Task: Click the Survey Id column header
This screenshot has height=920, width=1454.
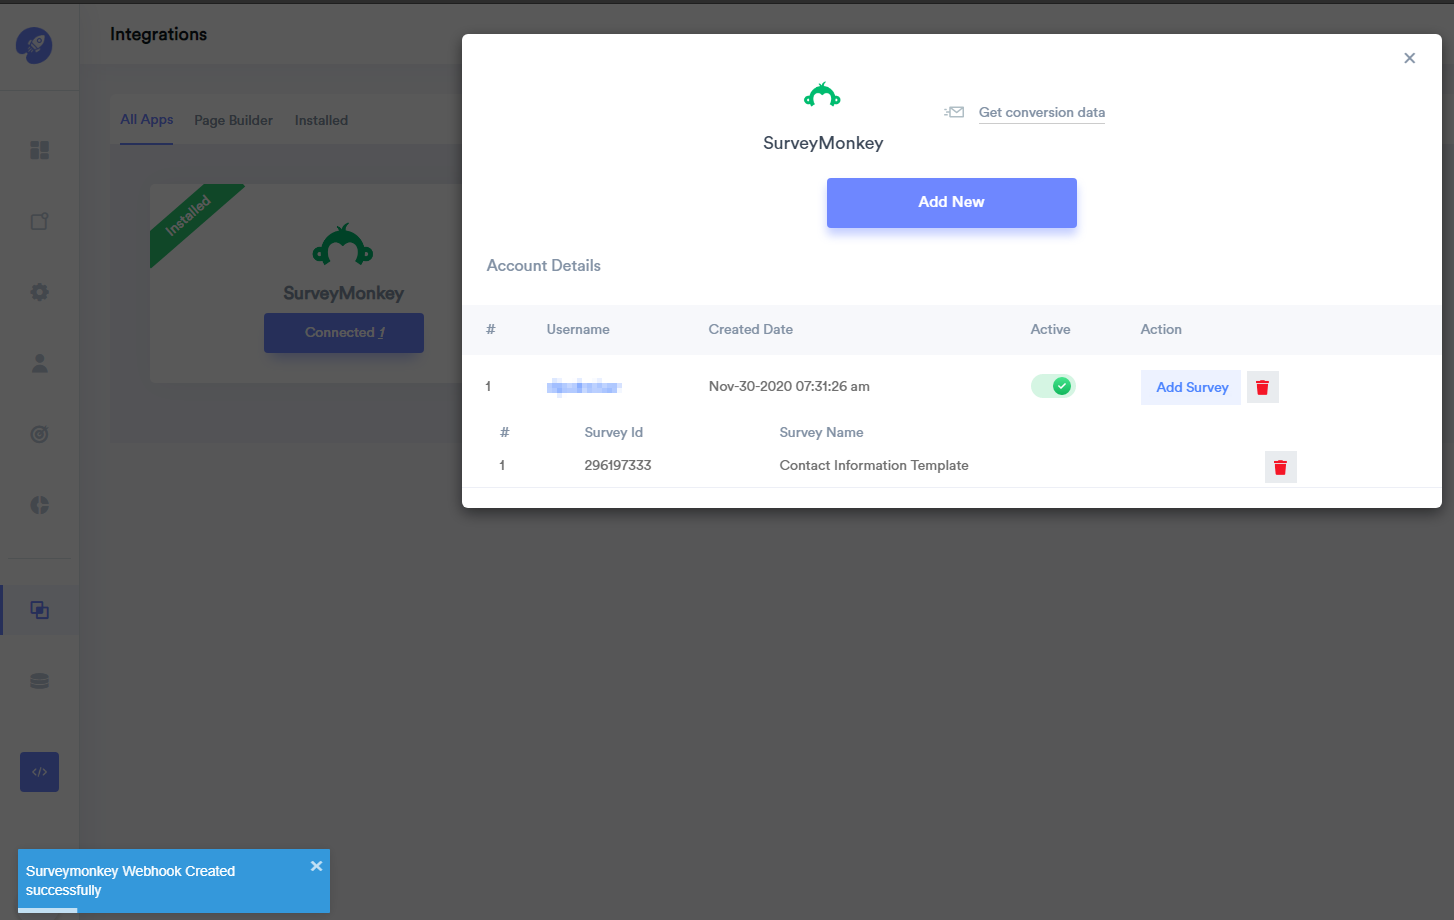Action: point(614,432)
